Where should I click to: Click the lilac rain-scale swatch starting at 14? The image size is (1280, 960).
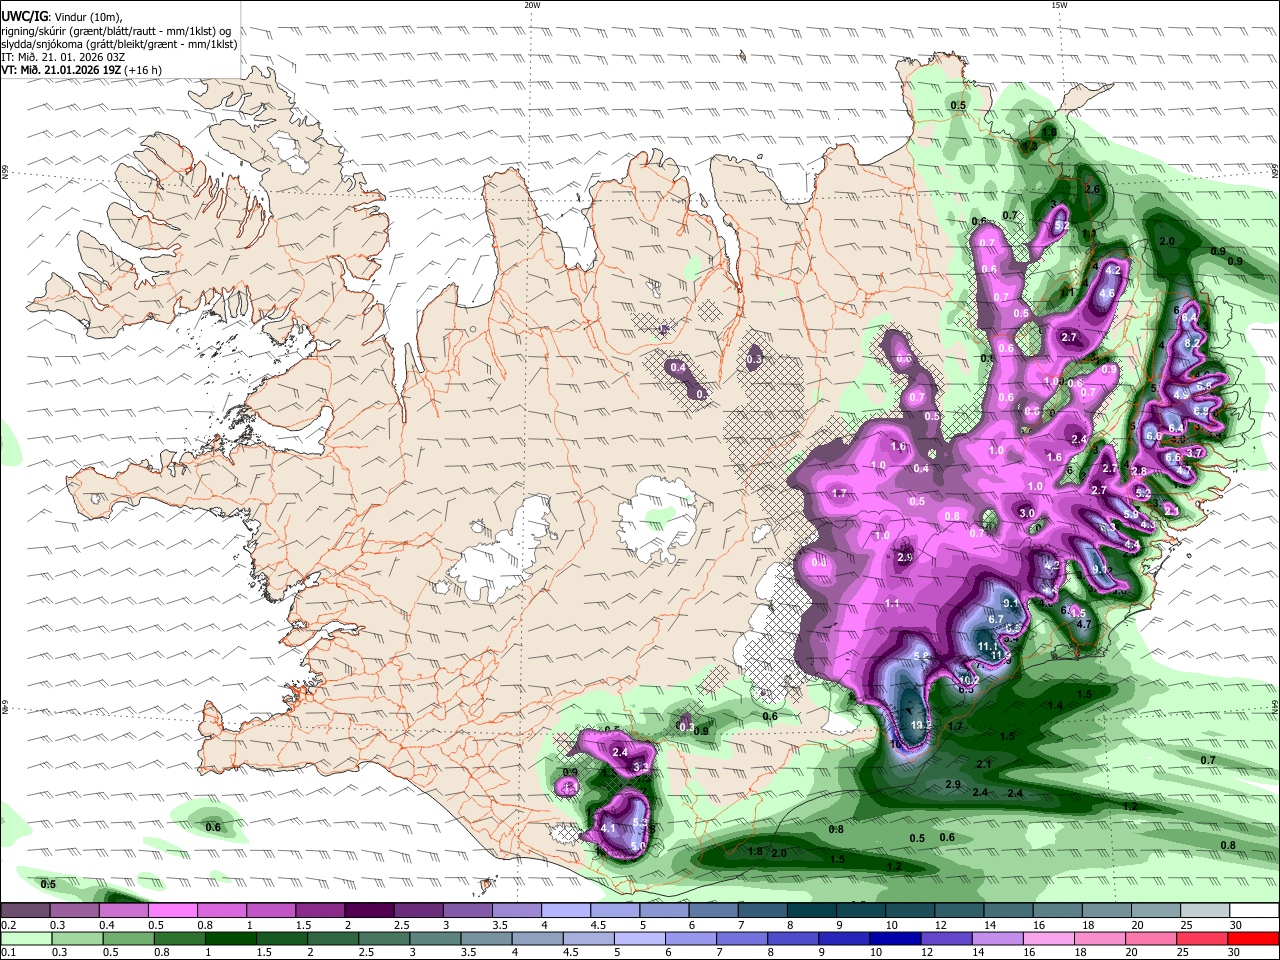[x=997, y=938]
